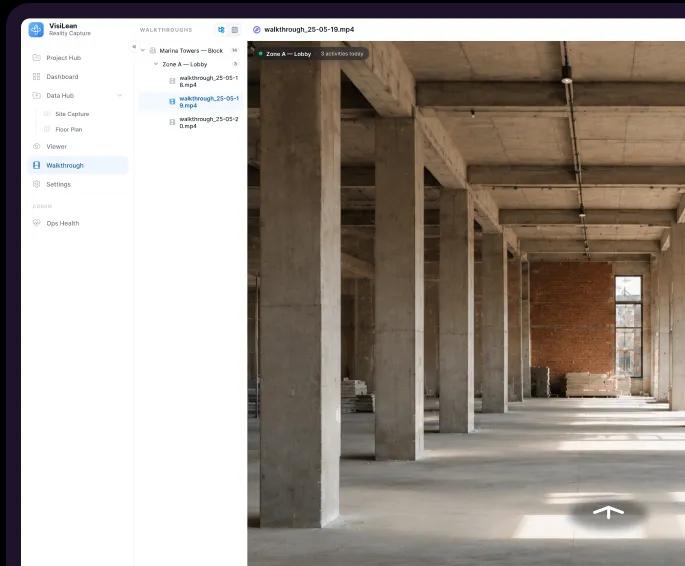Select Walkthrough in the sidebar
685x566 pixels.
[77, 165]
